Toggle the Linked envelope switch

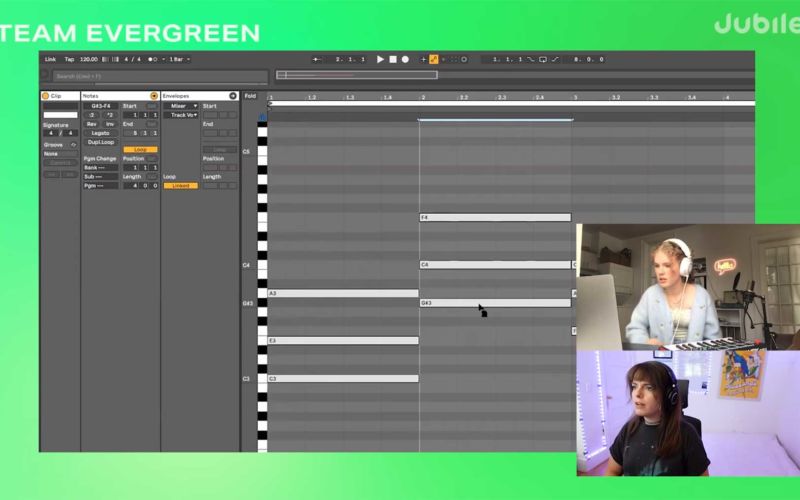pyautogui.click(x=180, y=186)
